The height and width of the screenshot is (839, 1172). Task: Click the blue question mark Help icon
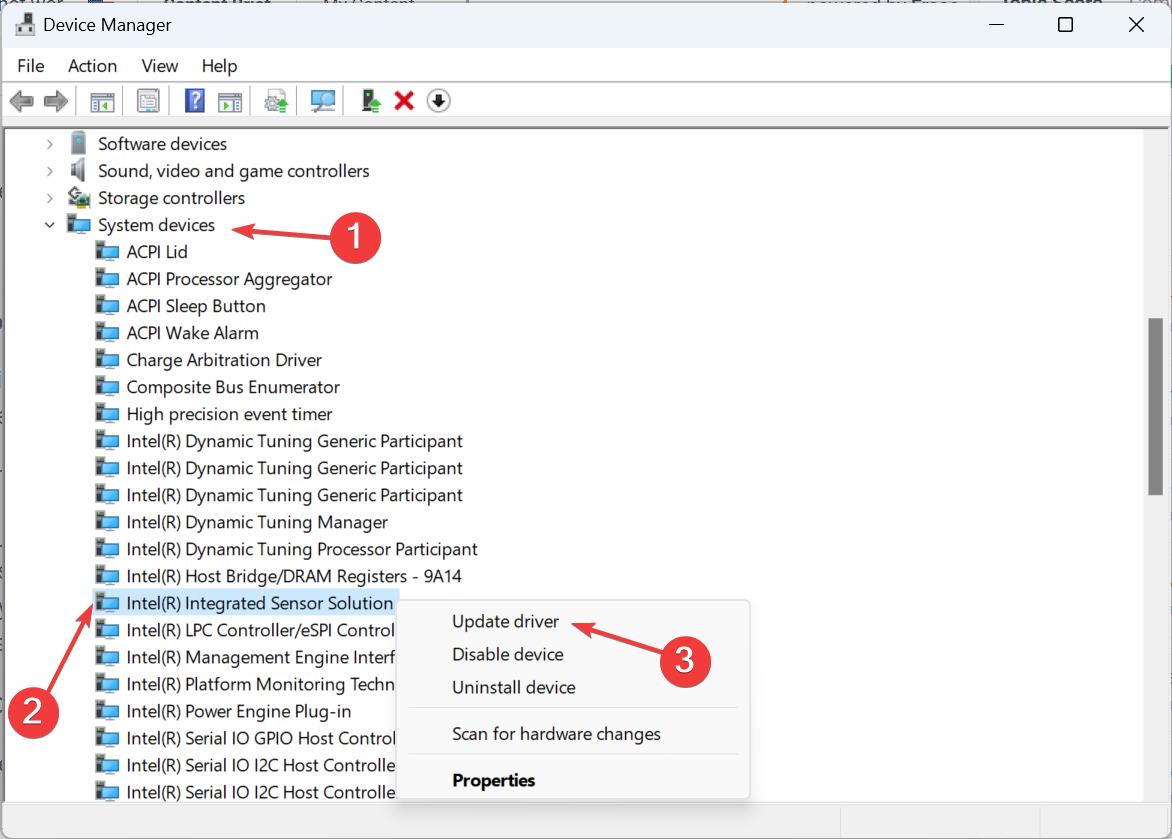[x=194, y=101]
